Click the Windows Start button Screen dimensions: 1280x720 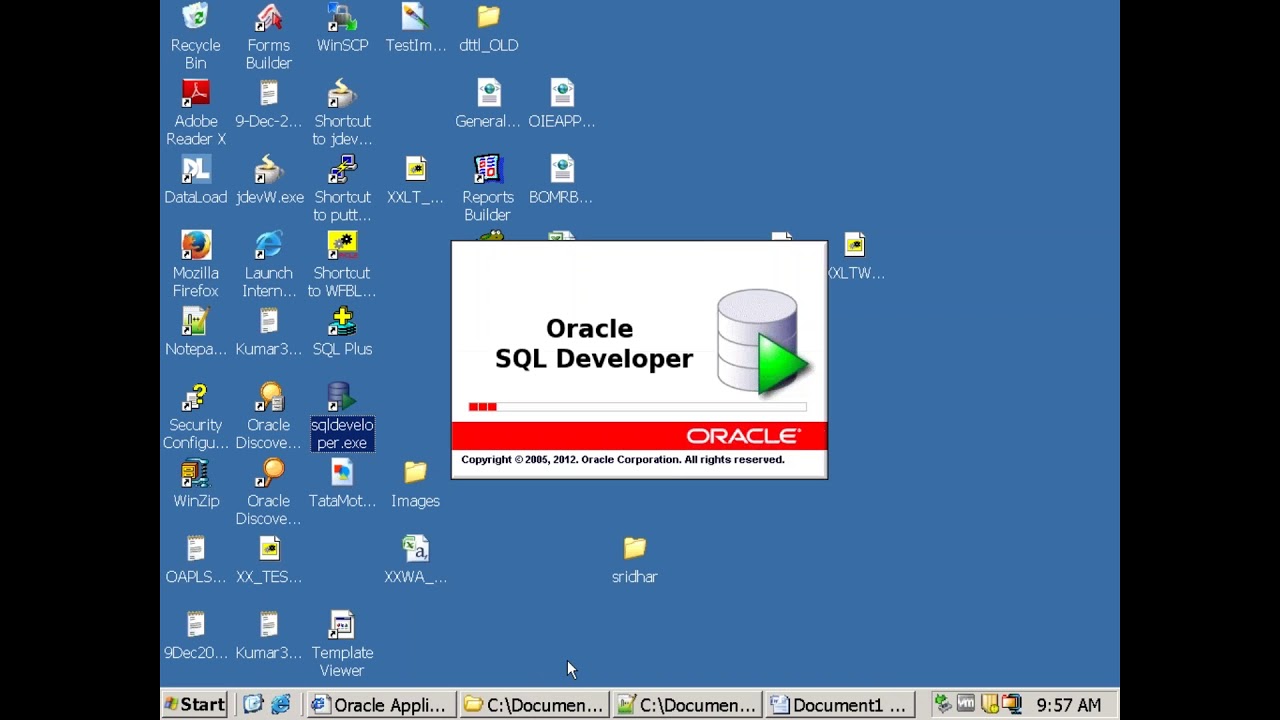pos(195,705)
